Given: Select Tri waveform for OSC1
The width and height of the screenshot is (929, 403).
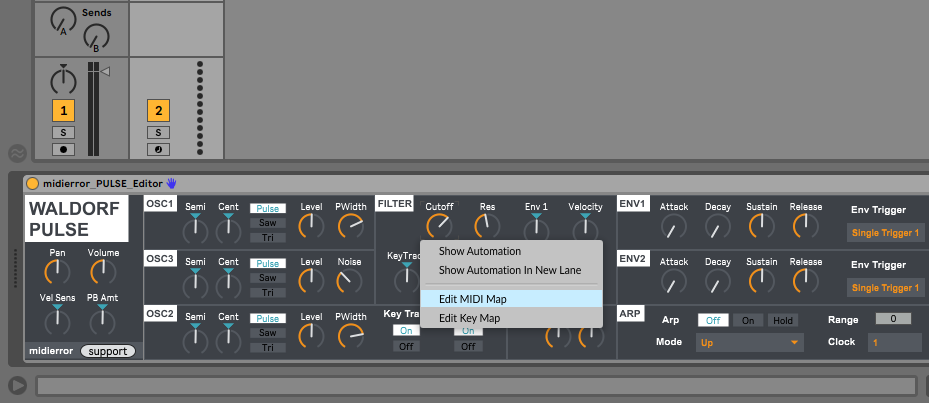Looking at the screenshot, I should click(268, 238).
